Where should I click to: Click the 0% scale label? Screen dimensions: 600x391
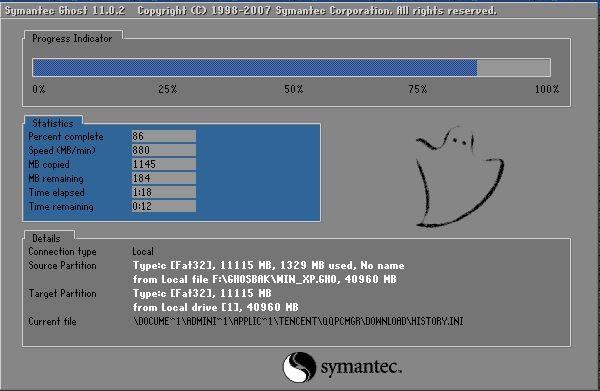[39, 89]
